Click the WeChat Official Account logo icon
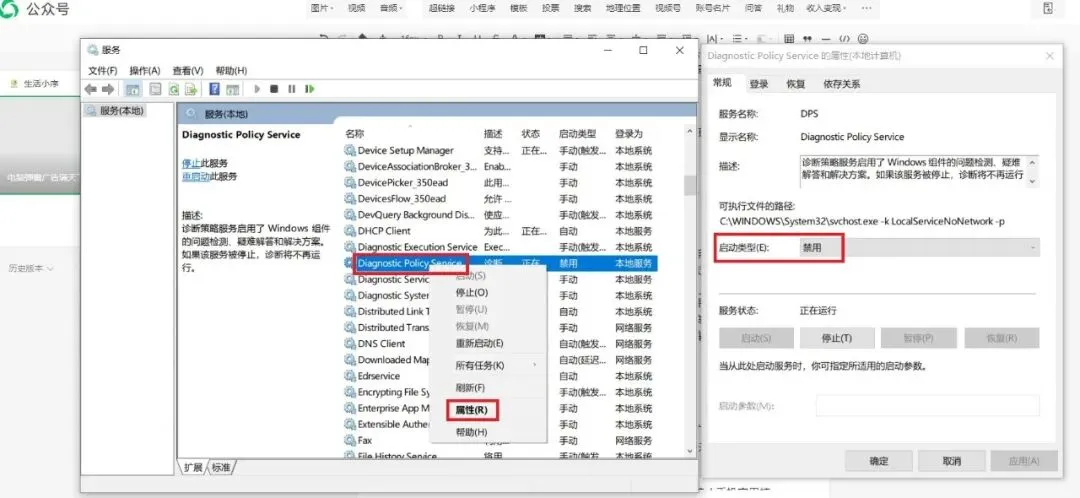The width and height of the screenshot is (1080, 498). click(10, 9)
